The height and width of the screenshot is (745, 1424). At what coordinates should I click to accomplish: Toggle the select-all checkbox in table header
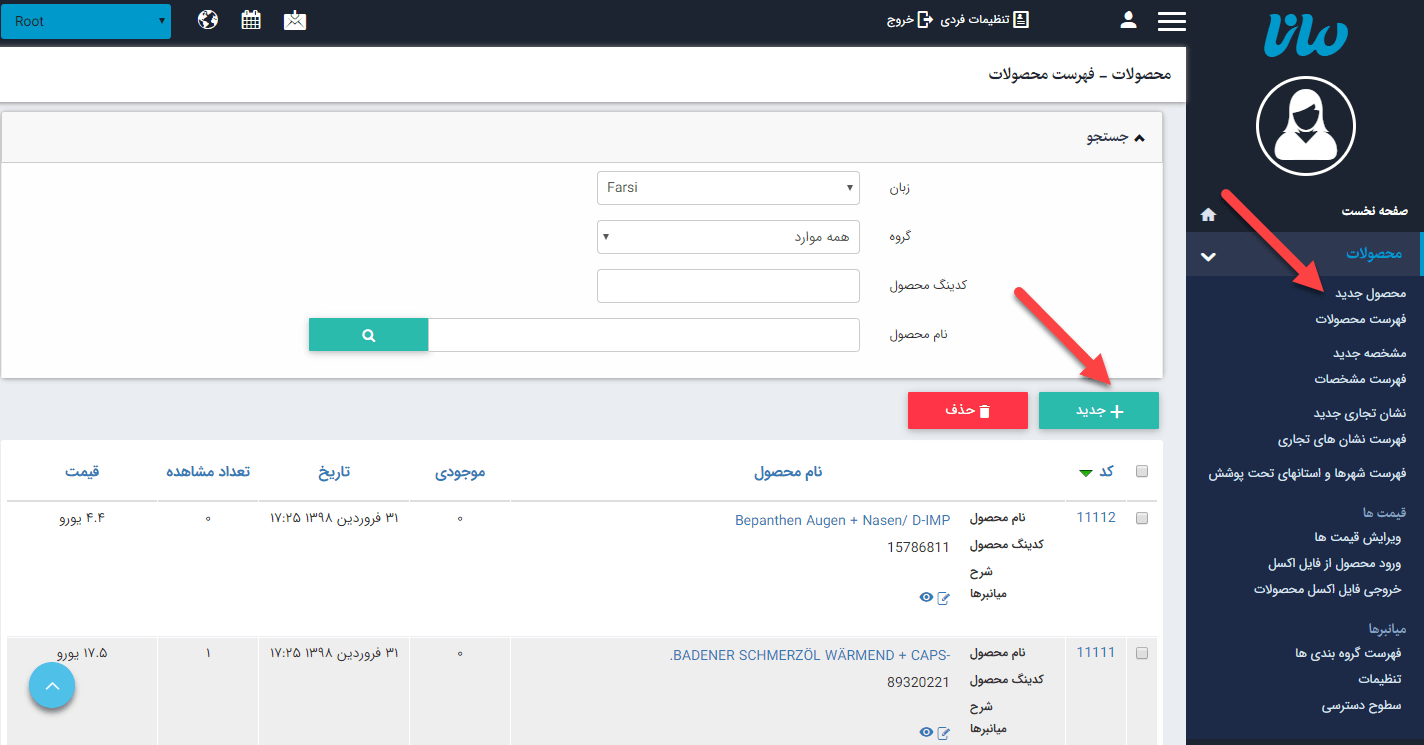coord(1142,472)
